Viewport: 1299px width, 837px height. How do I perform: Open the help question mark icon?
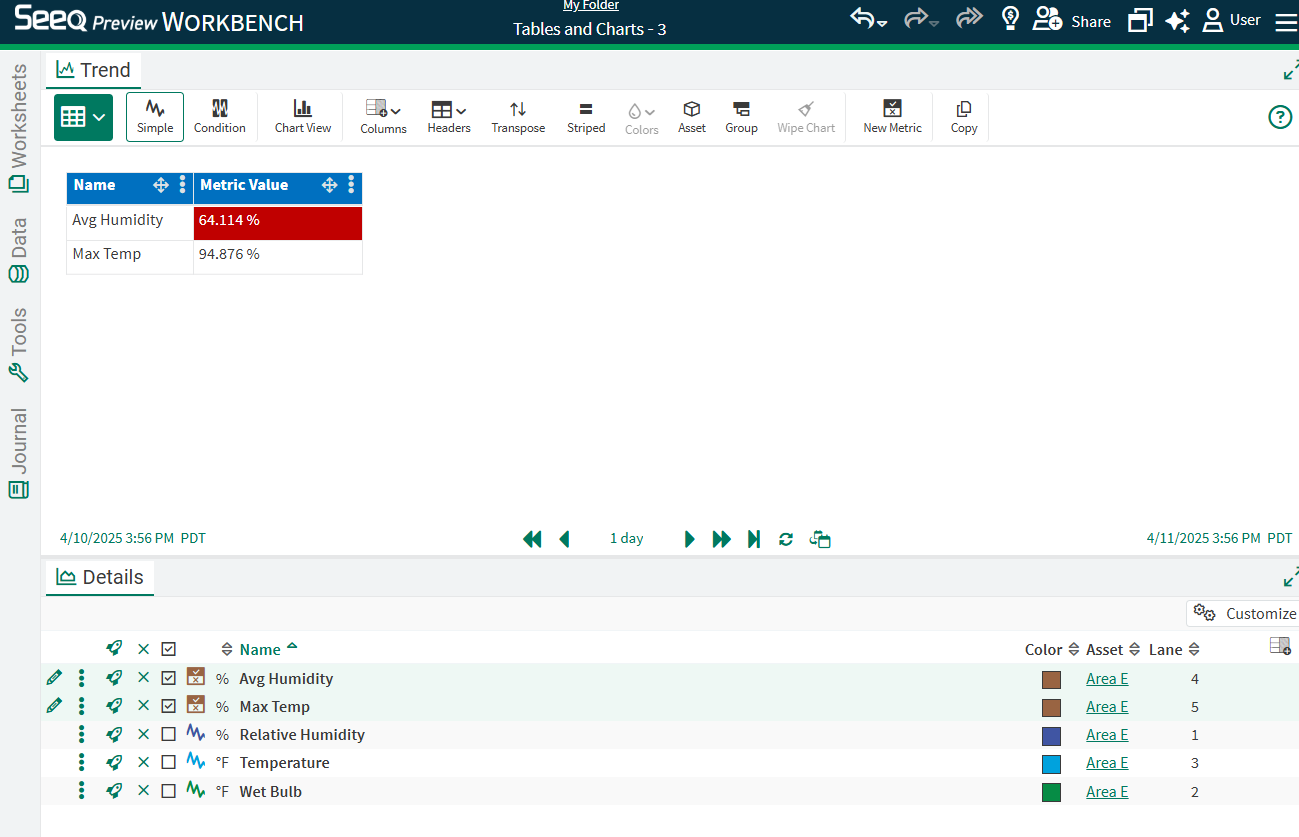(1280, 117)
